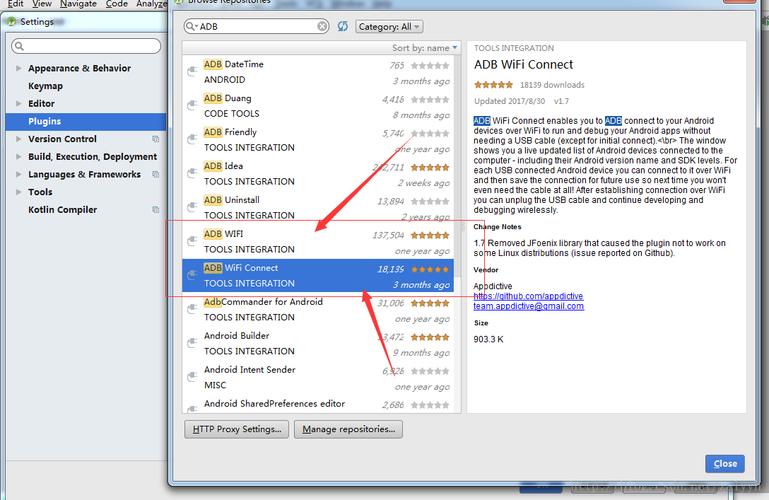Select Kotlin Compiler in Settings tree
Screen dimensions: 769x500
coord(62,209)
